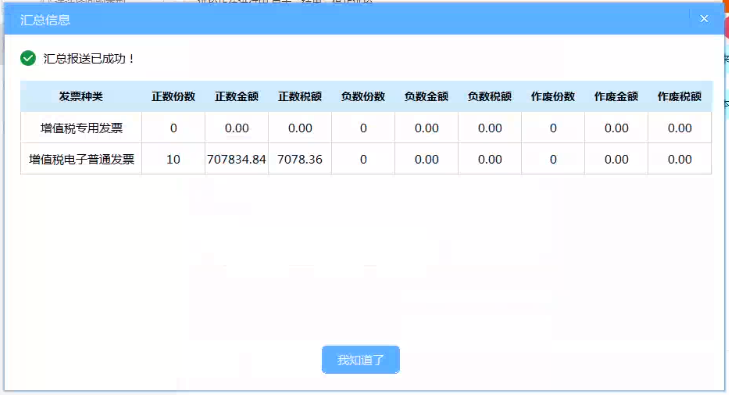Select the 增值税电子普通发票 row label
This screenshot has height=395, width=729.
(x=81, y=159)
